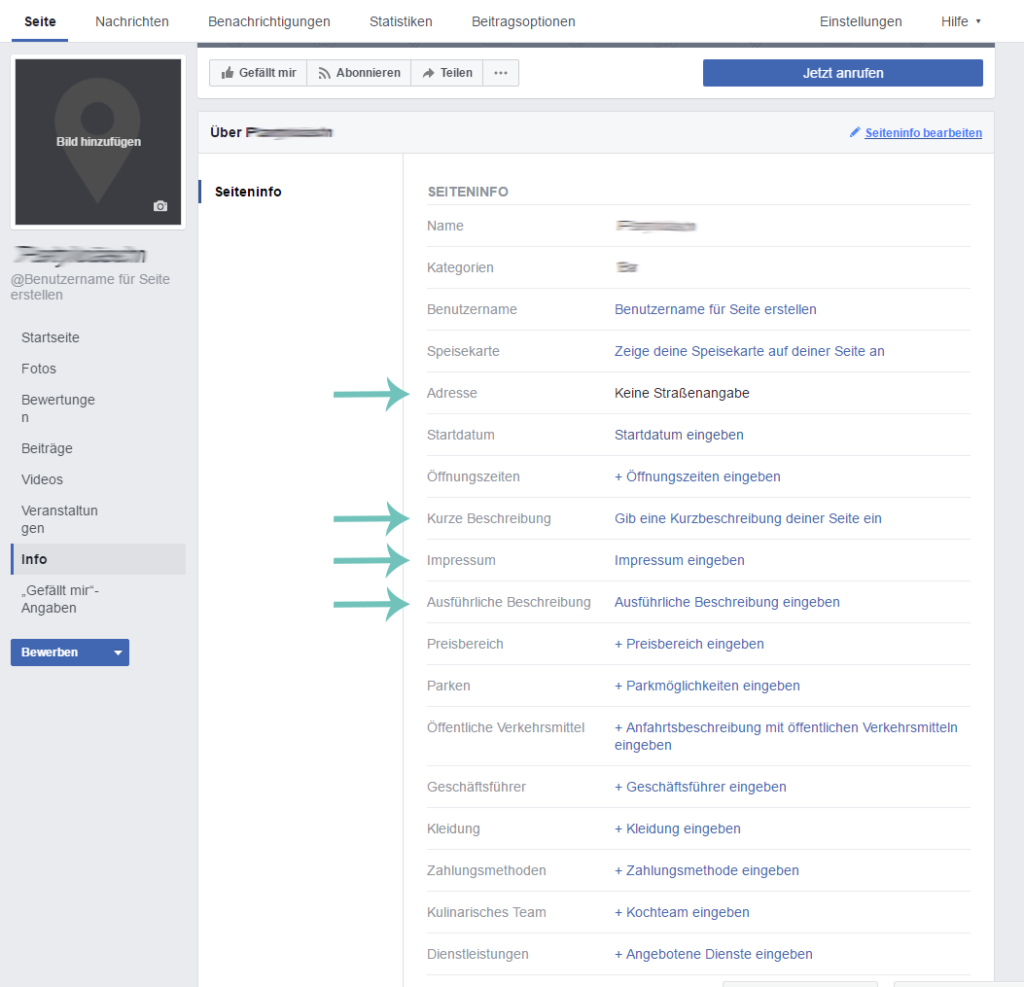Like the page with Gefällt mir button
This screenshot has height=987, width=1024.
click(259, 73)
